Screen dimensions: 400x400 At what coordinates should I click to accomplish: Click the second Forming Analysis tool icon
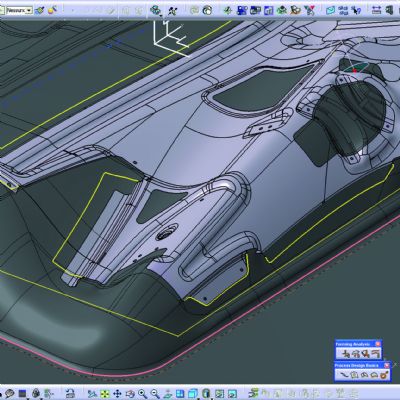(x=355, y=354)
